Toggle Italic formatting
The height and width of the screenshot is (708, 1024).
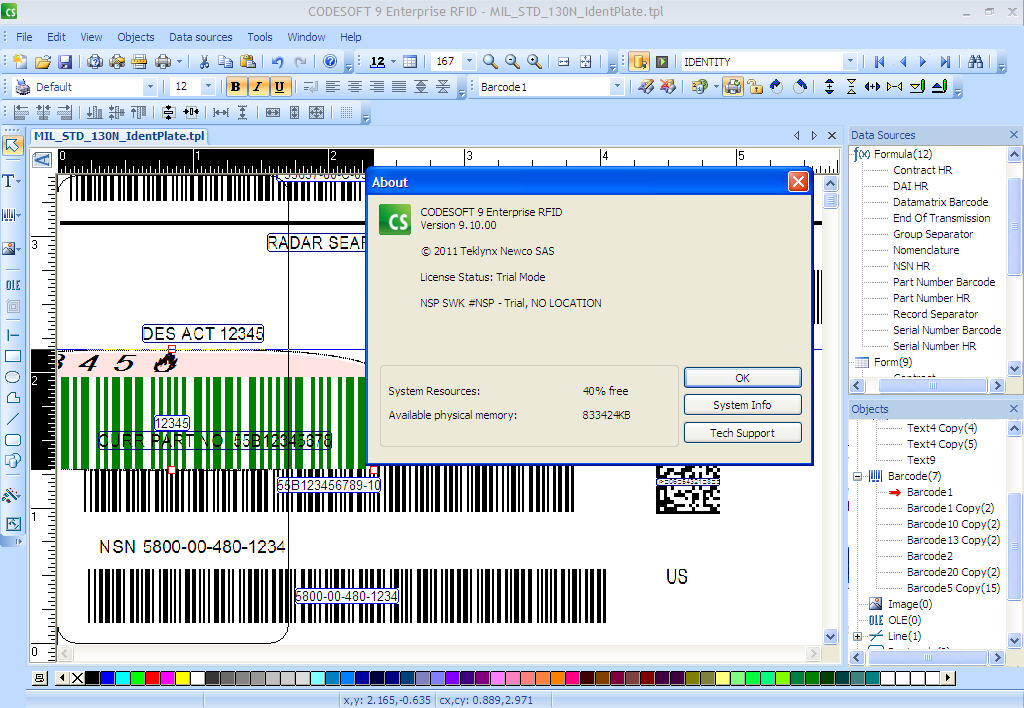(257, 87)
